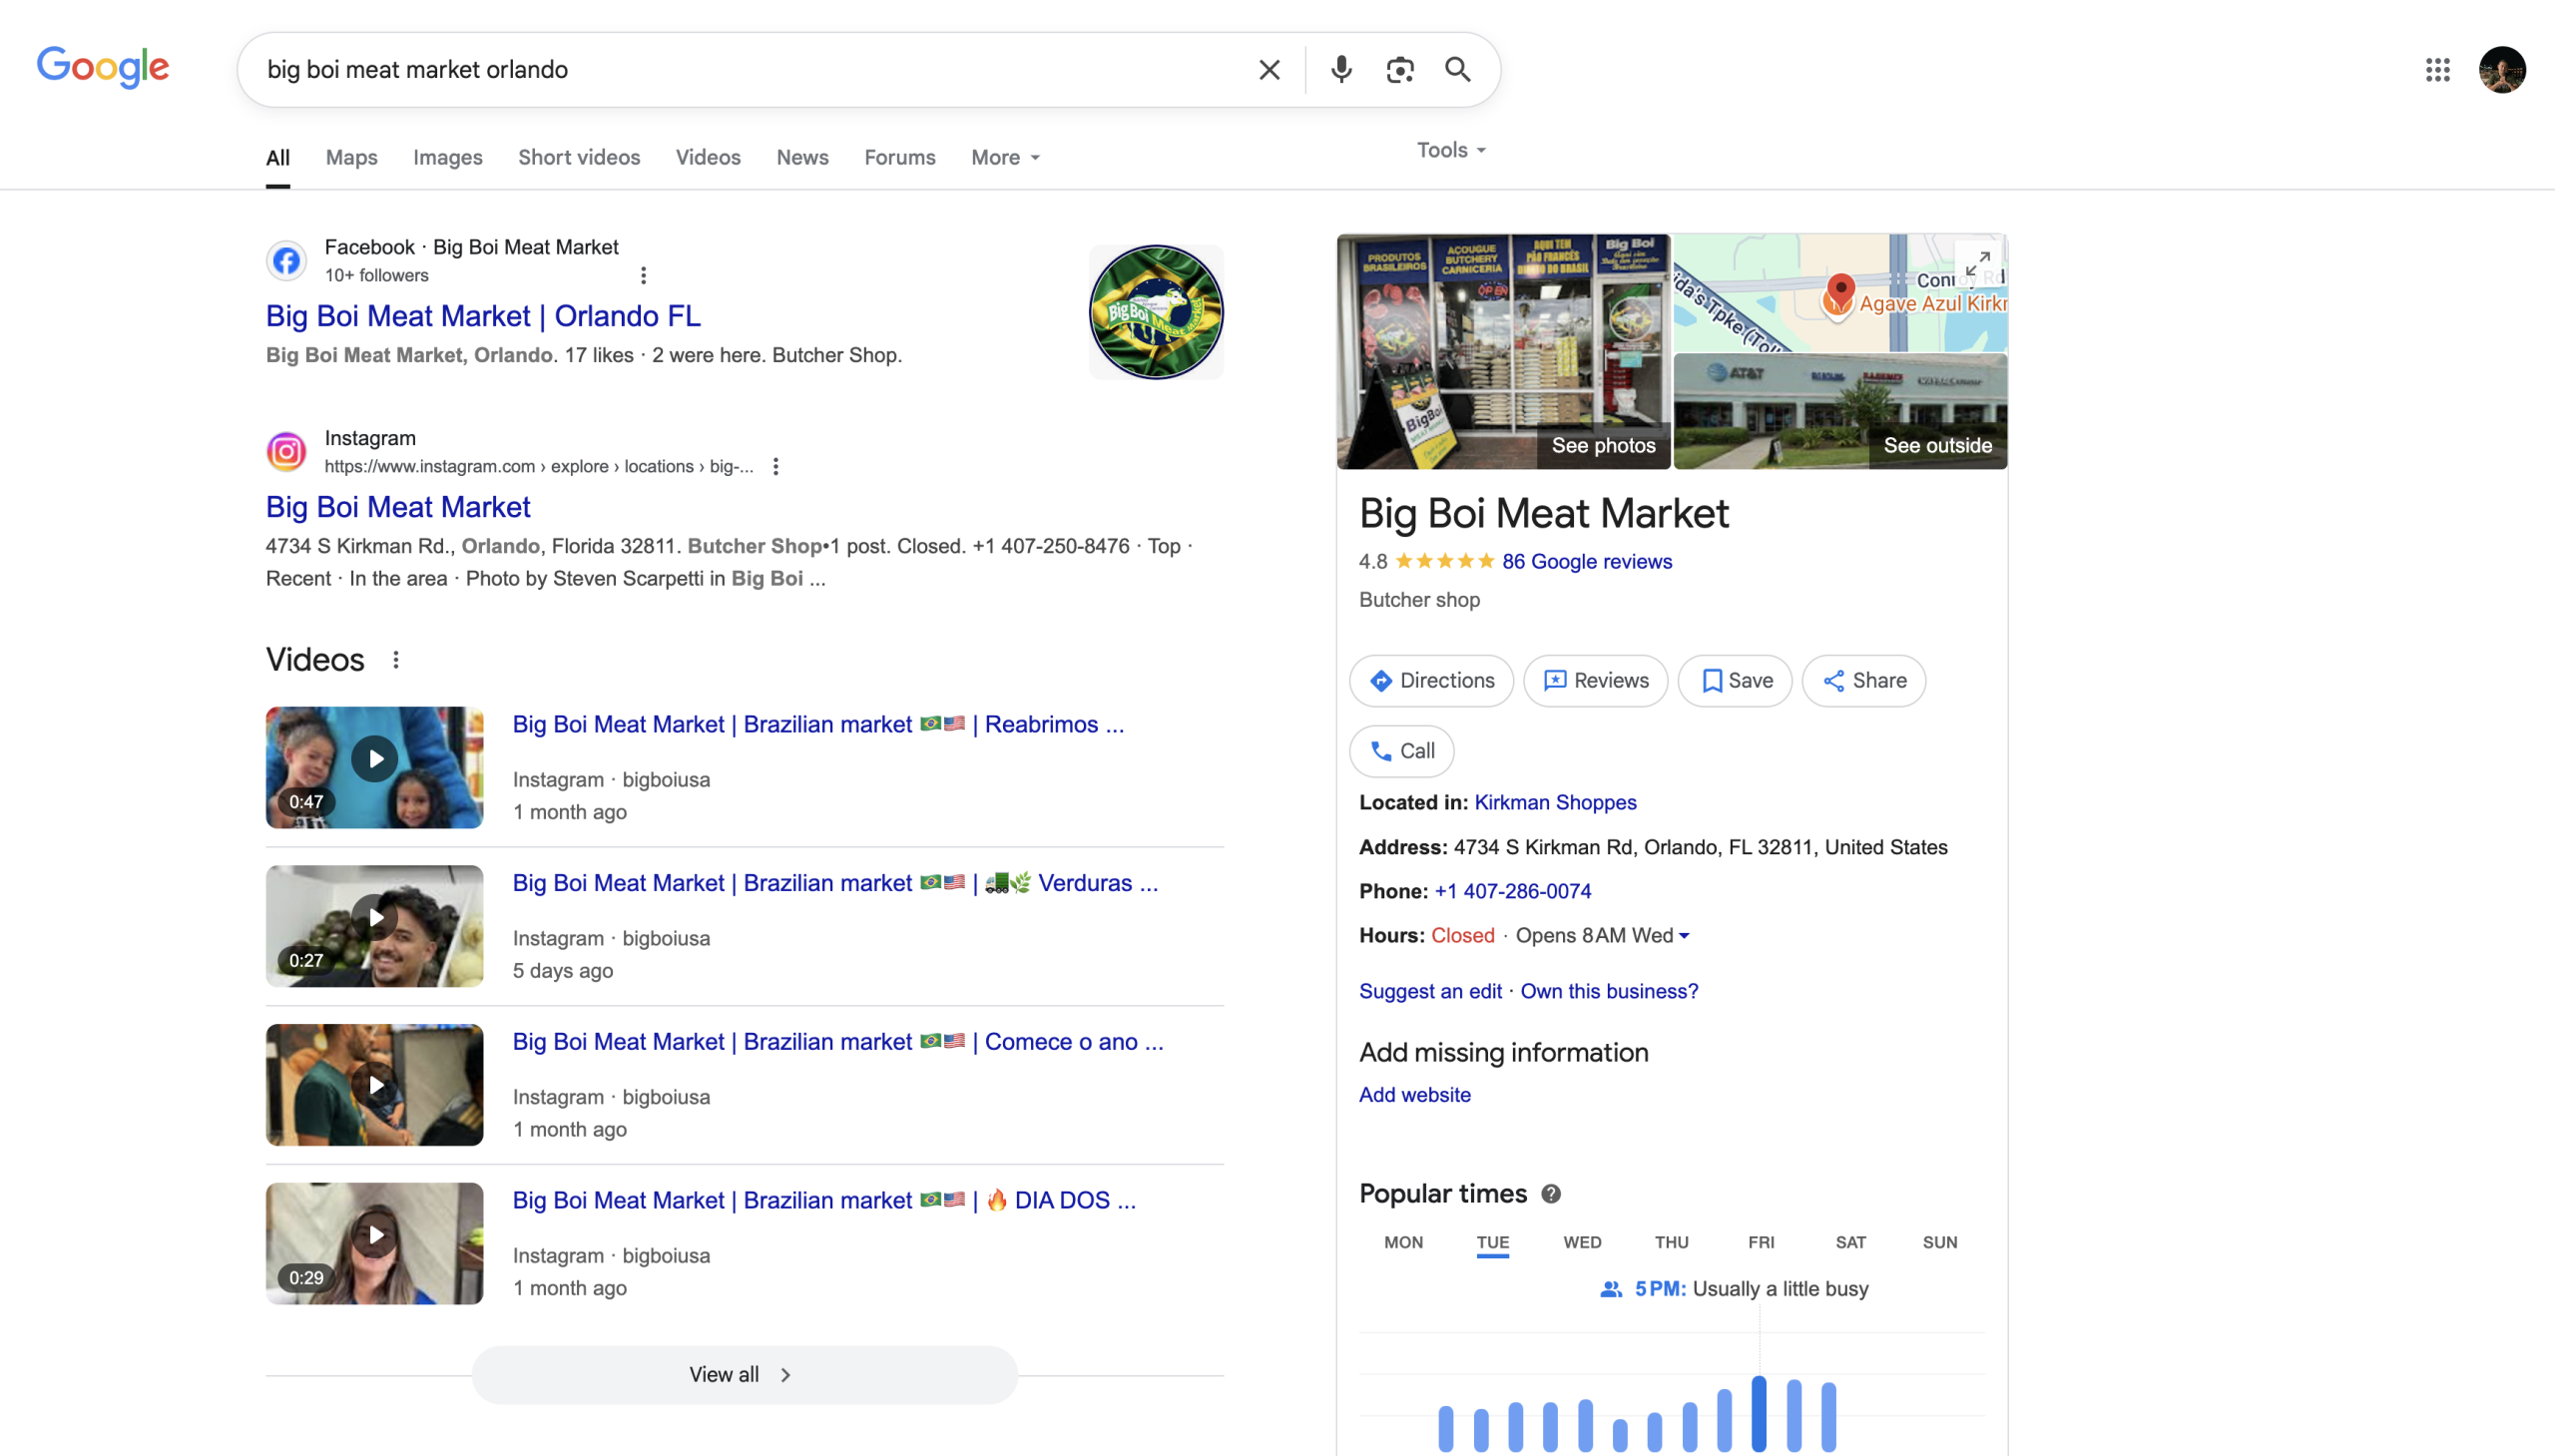2555x1456 pixels.
Task: Select SUN in Popular times
Action: coord(1940,1242)
